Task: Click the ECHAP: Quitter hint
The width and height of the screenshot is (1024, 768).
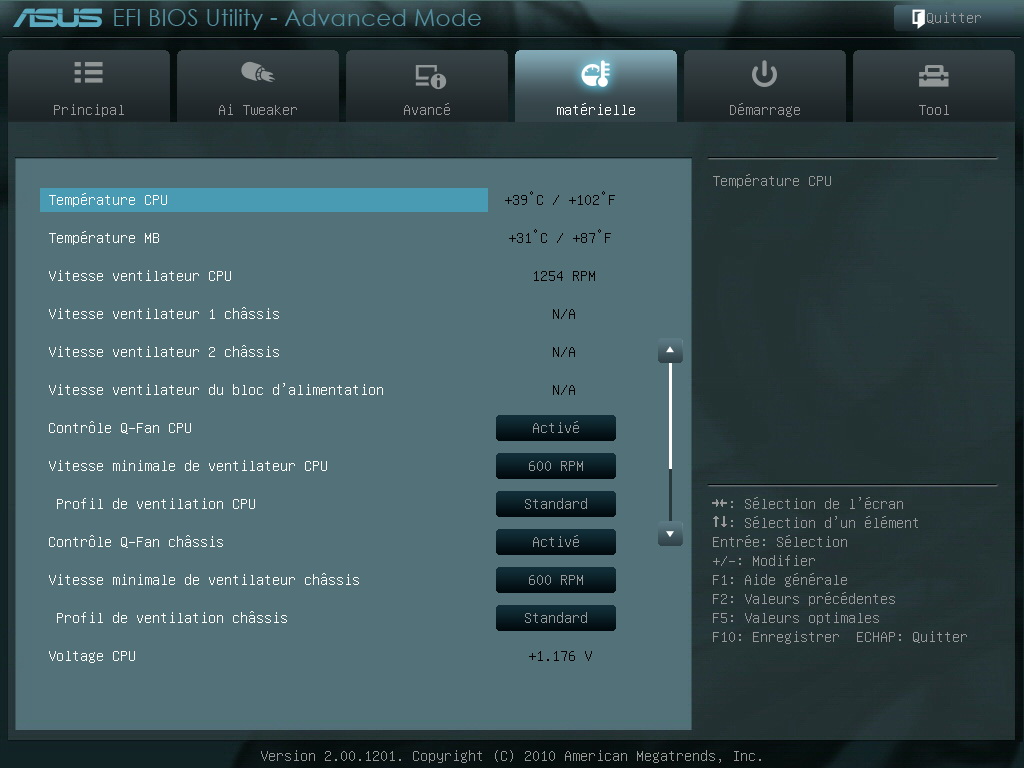Action: tap(912, 637)
